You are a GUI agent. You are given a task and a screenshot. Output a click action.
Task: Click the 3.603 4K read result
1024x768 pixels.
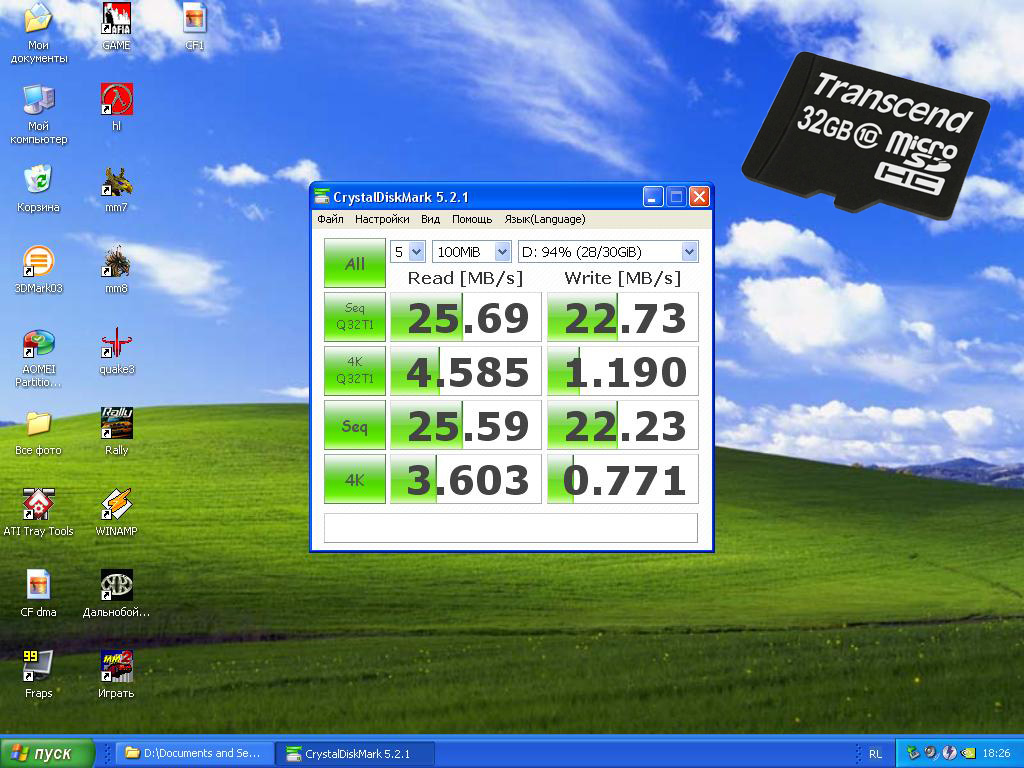[466, 479]
